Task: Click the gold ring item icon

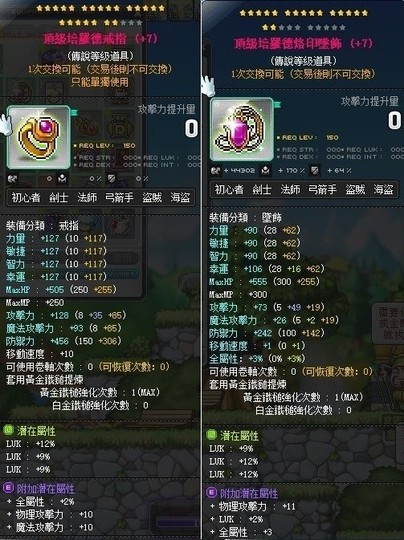Action: click(39, 137)
